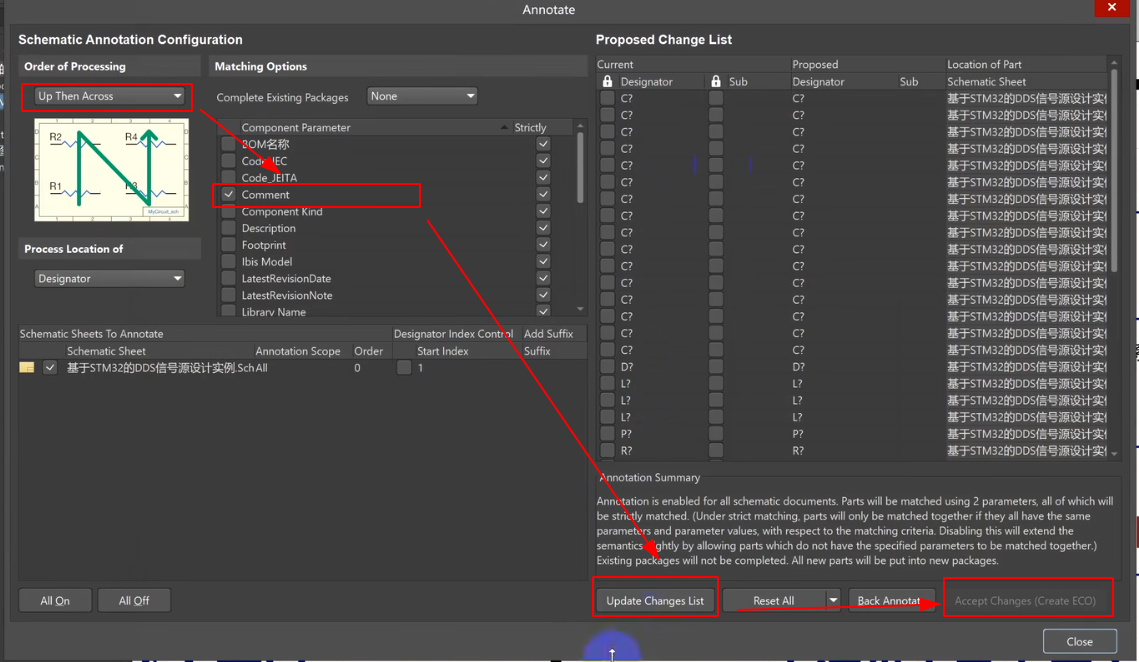Click the Proposed Change List scroll down arrow
This screenshot has width=1139, height=662.
click(1114, 453)
